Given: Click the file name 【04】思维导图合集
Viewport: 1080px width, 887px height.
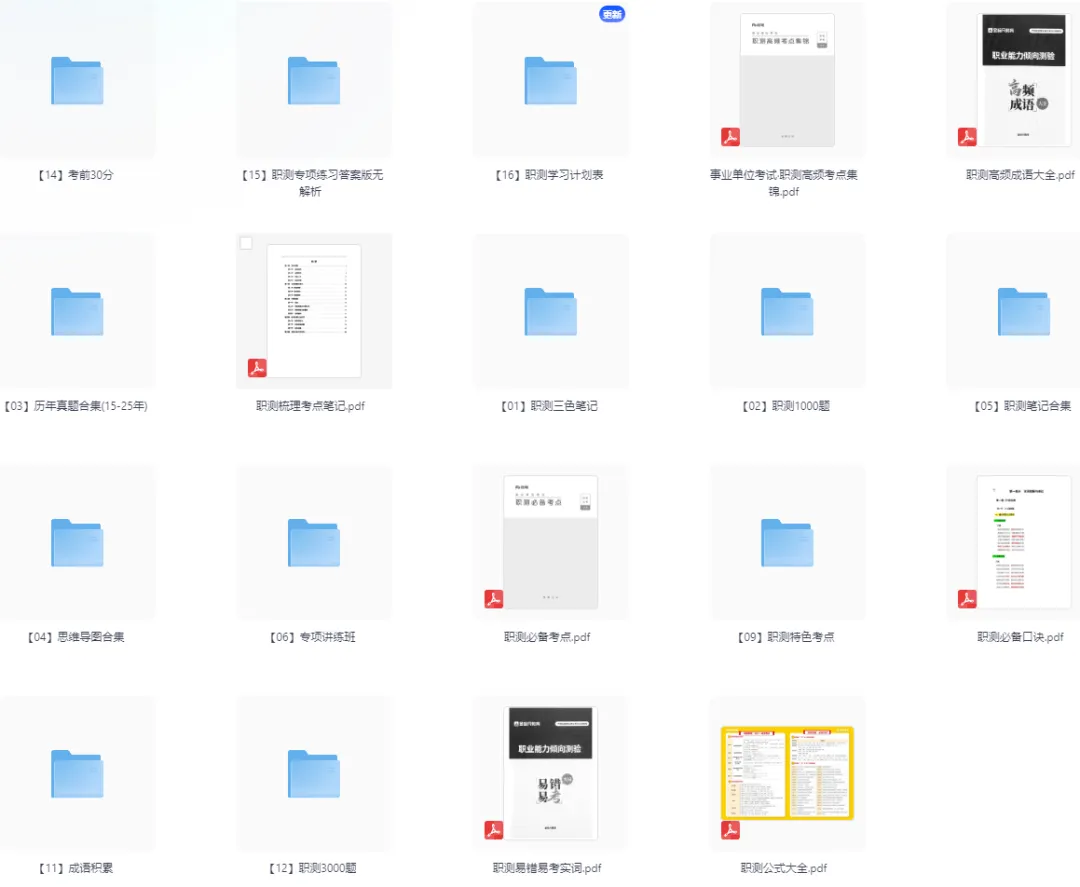Looking at the screenshot, I should 76,637.
